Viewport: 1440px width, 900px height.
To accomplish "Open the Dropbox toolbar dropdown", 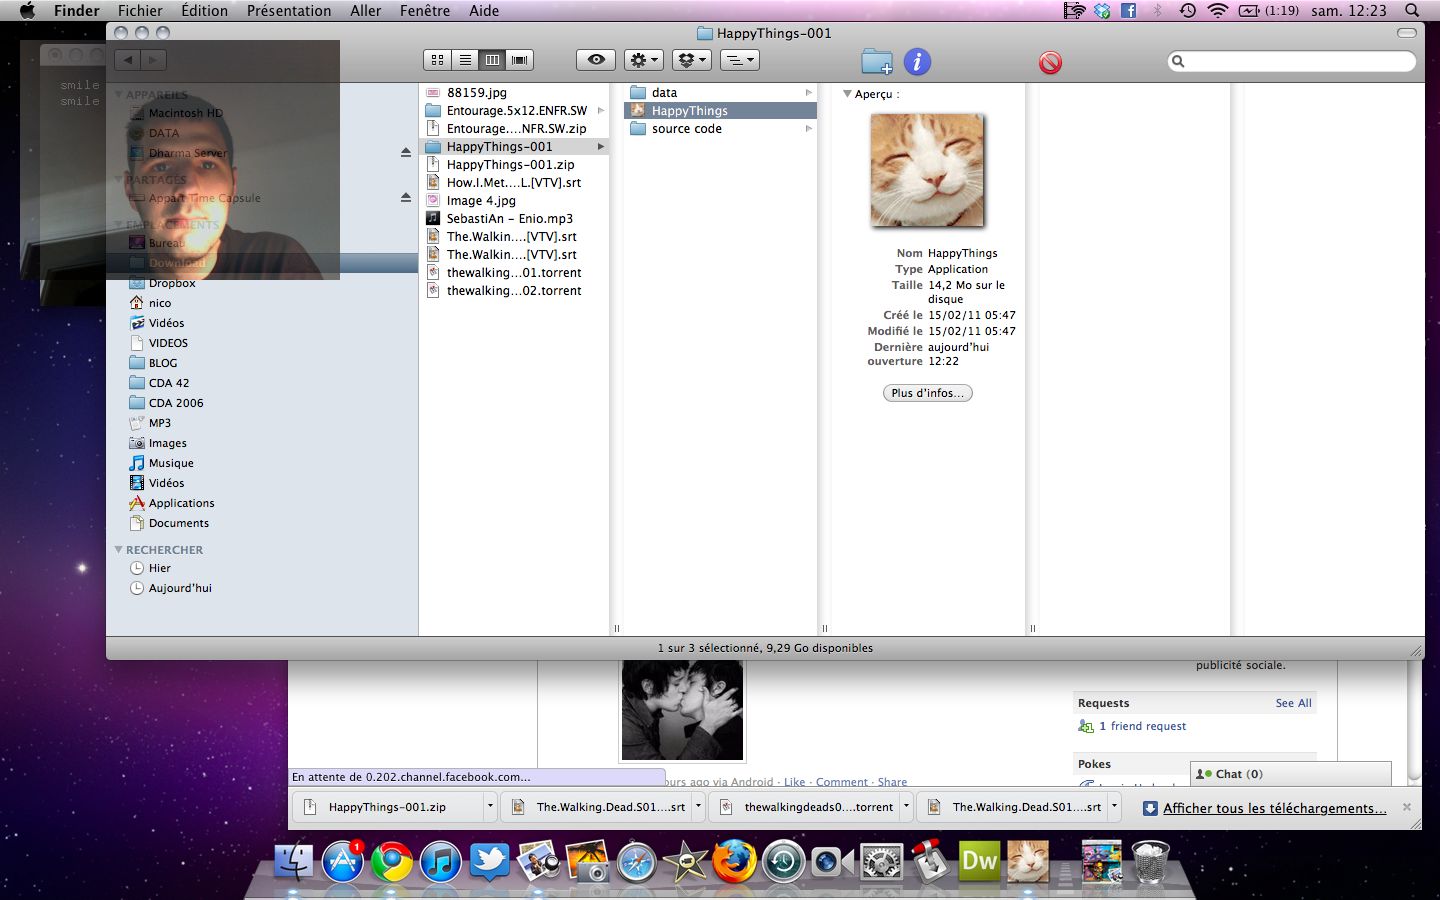I will click(x=691, y=60).
